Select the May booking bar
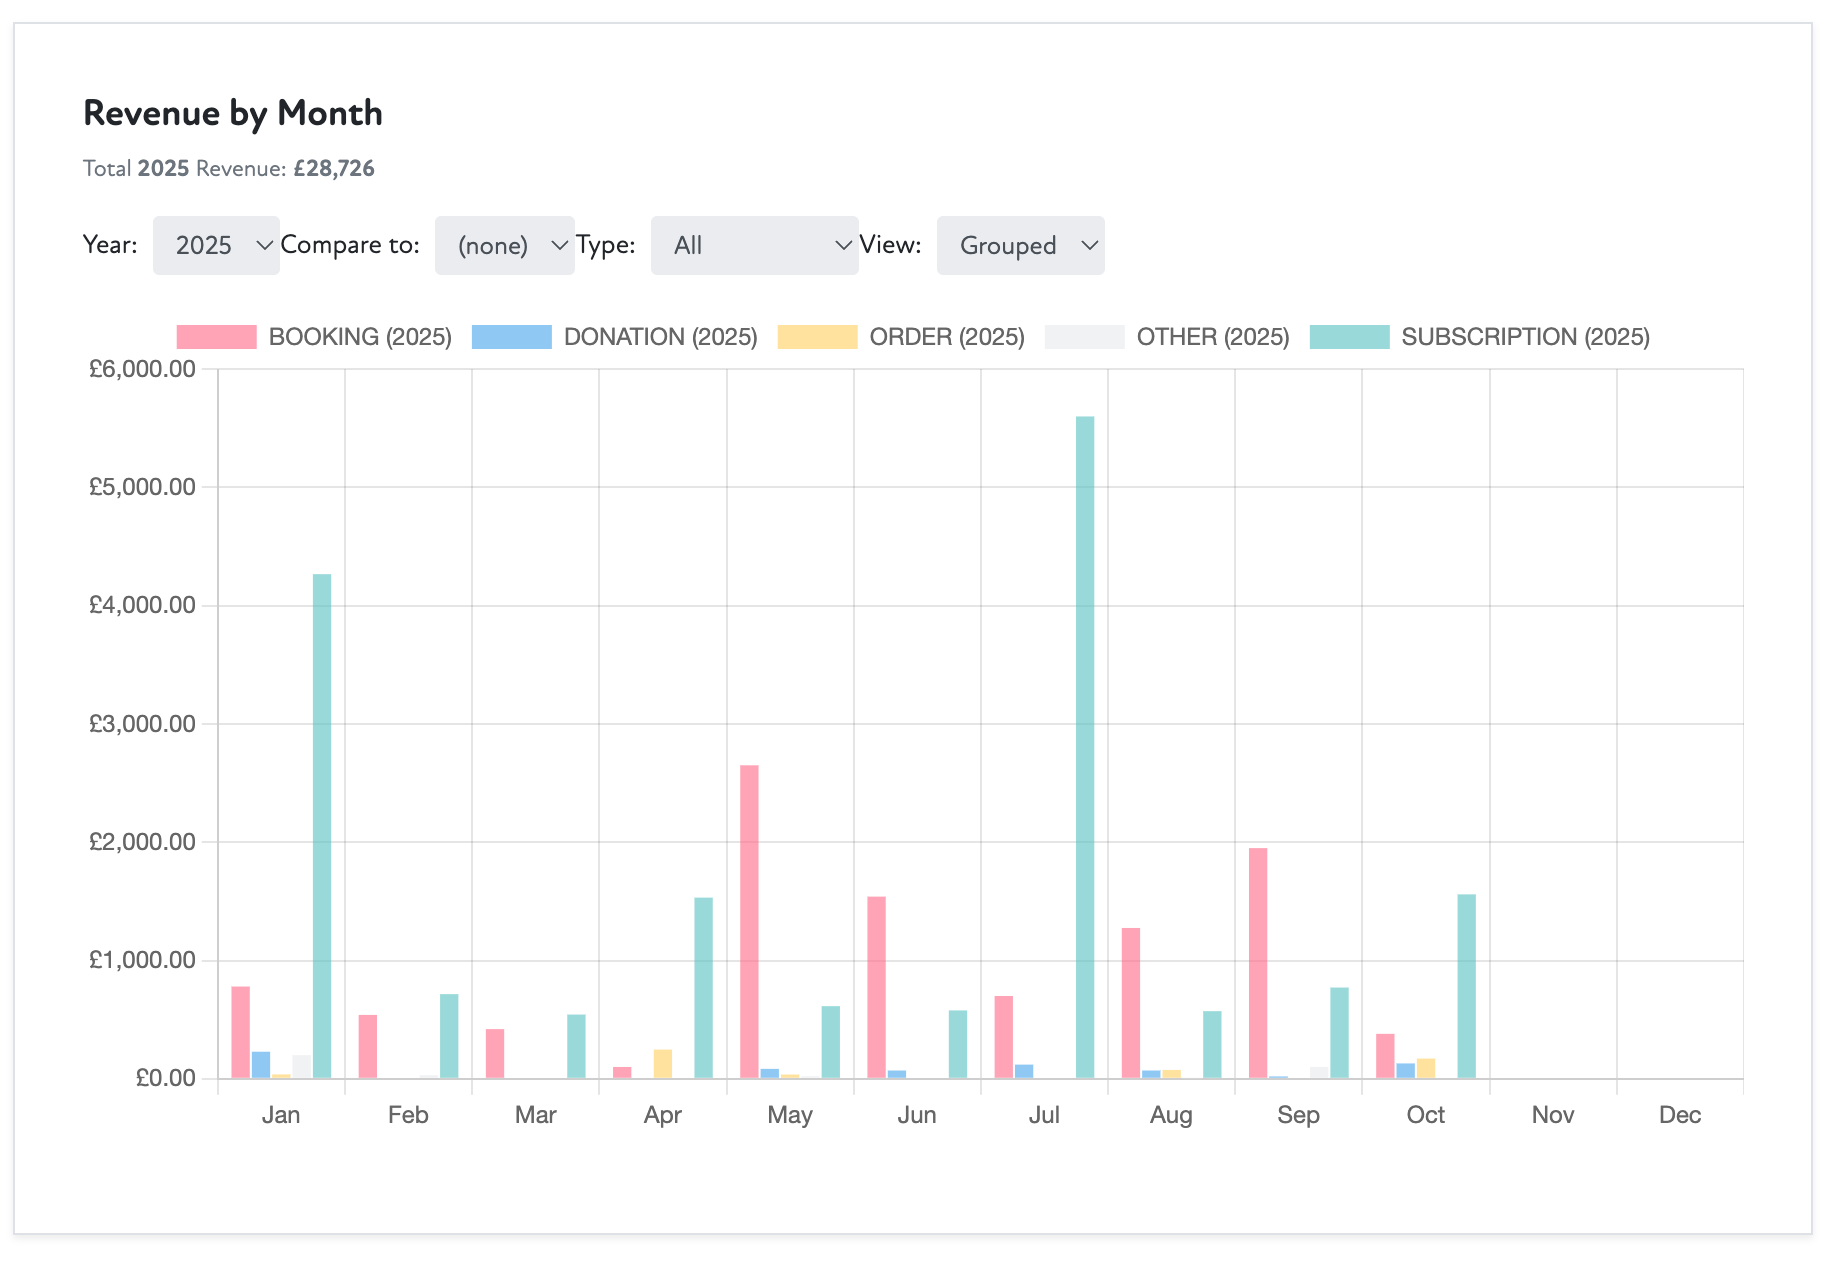 point(749,921)
